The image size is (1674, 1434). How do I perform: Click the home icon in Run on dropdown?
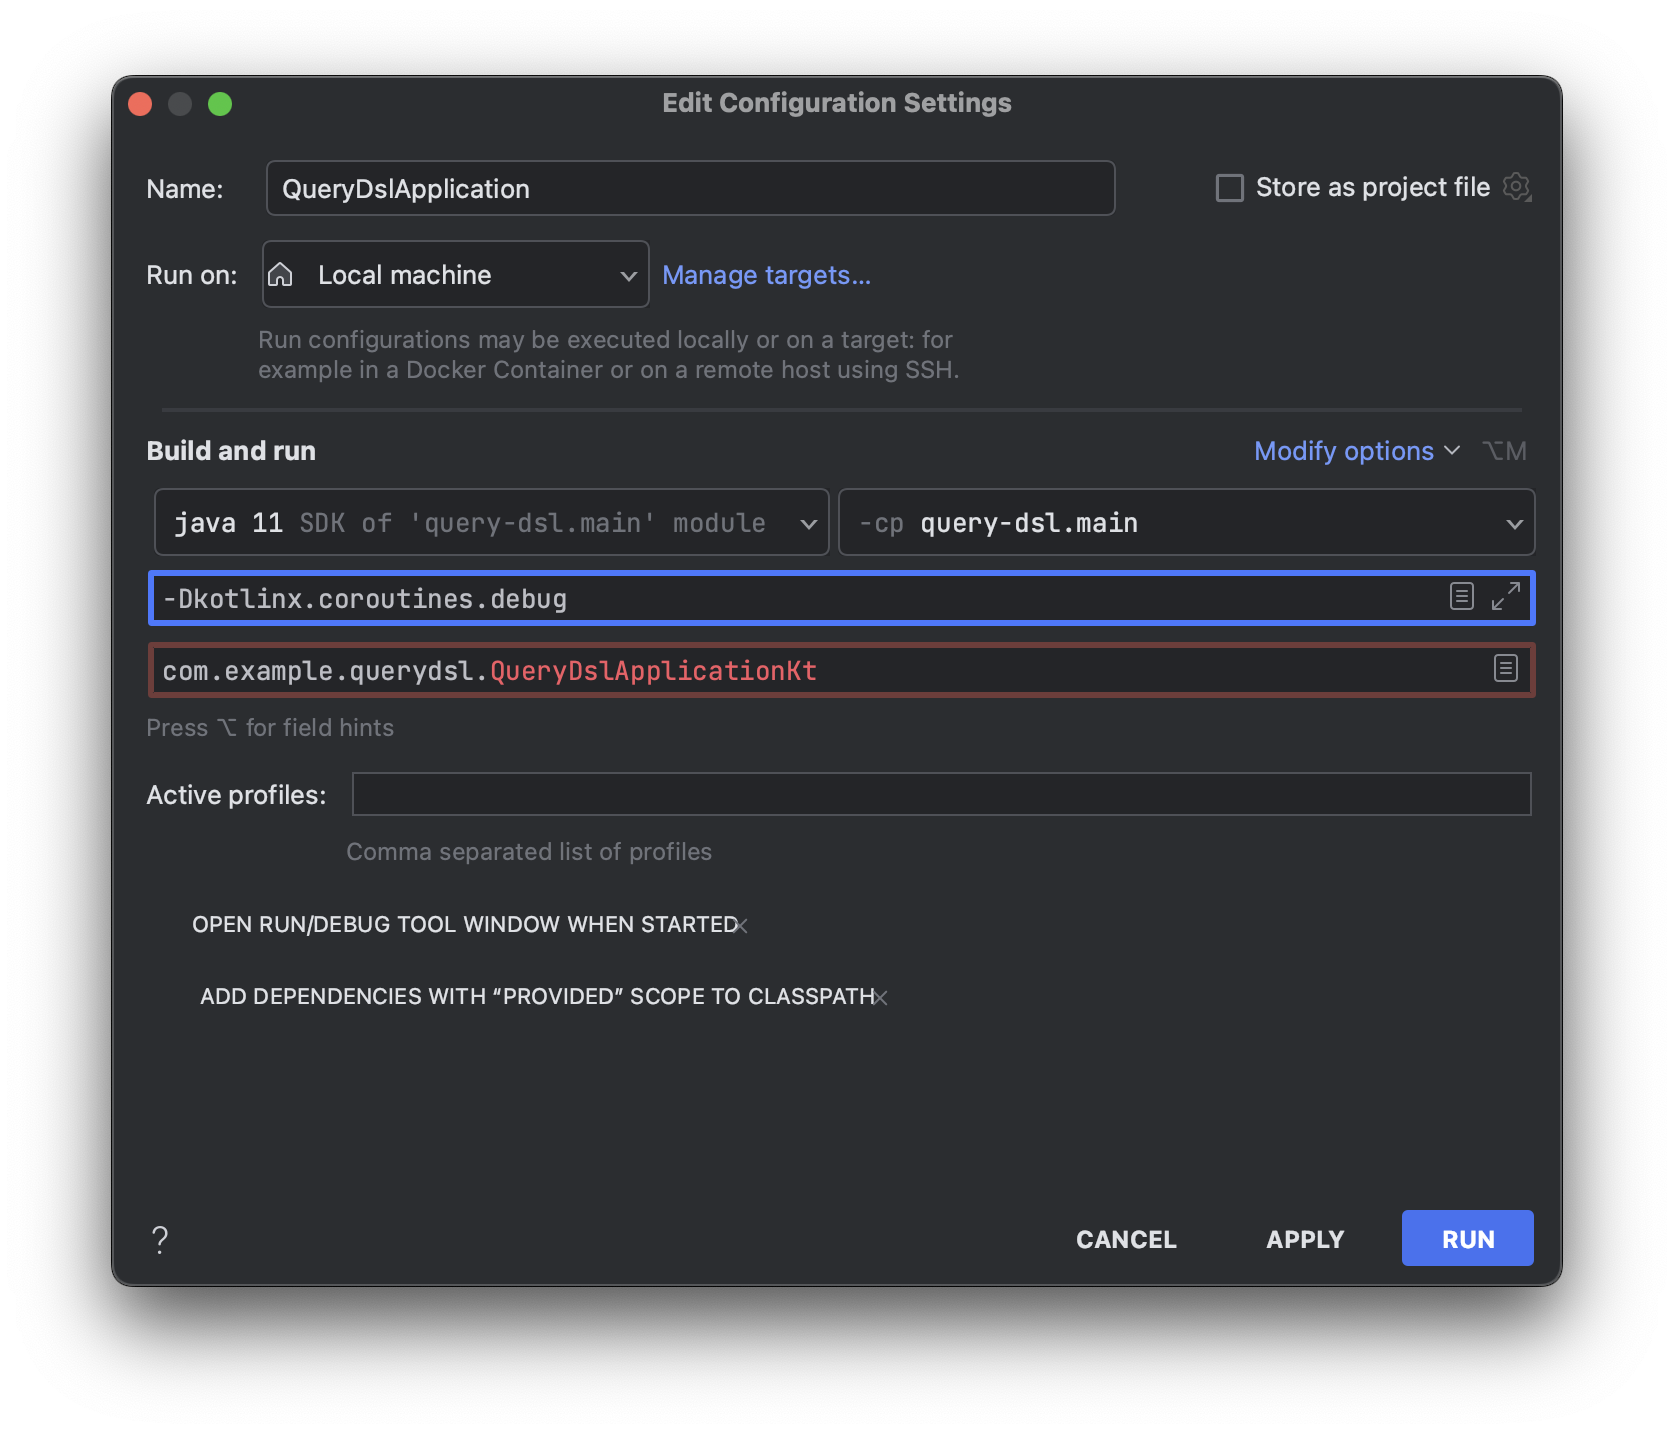tap(281, 274)
